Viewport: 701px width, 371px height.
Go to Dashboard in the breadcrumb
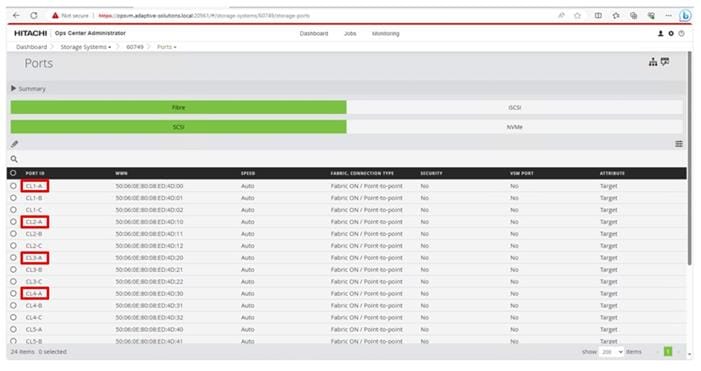31,47
